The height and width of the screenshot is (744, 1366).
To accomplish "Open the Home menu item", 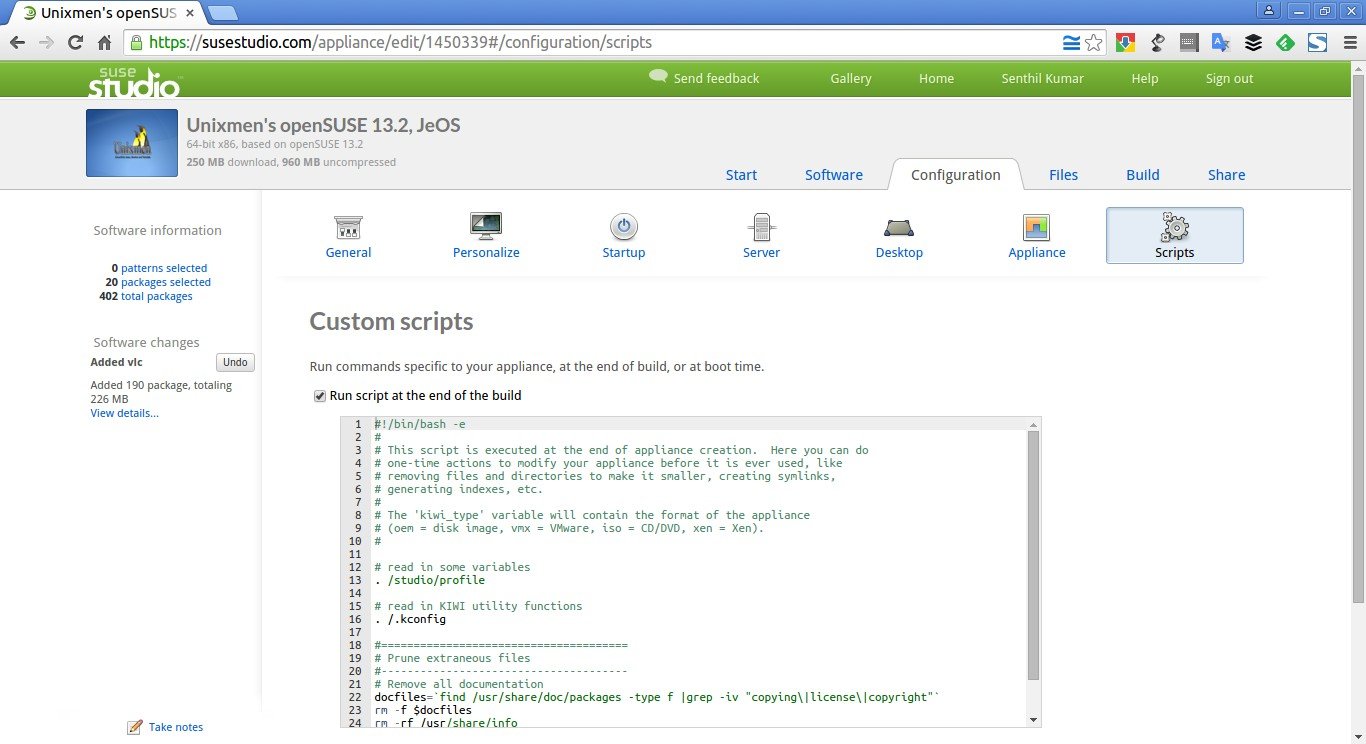I will coord(936,78).
